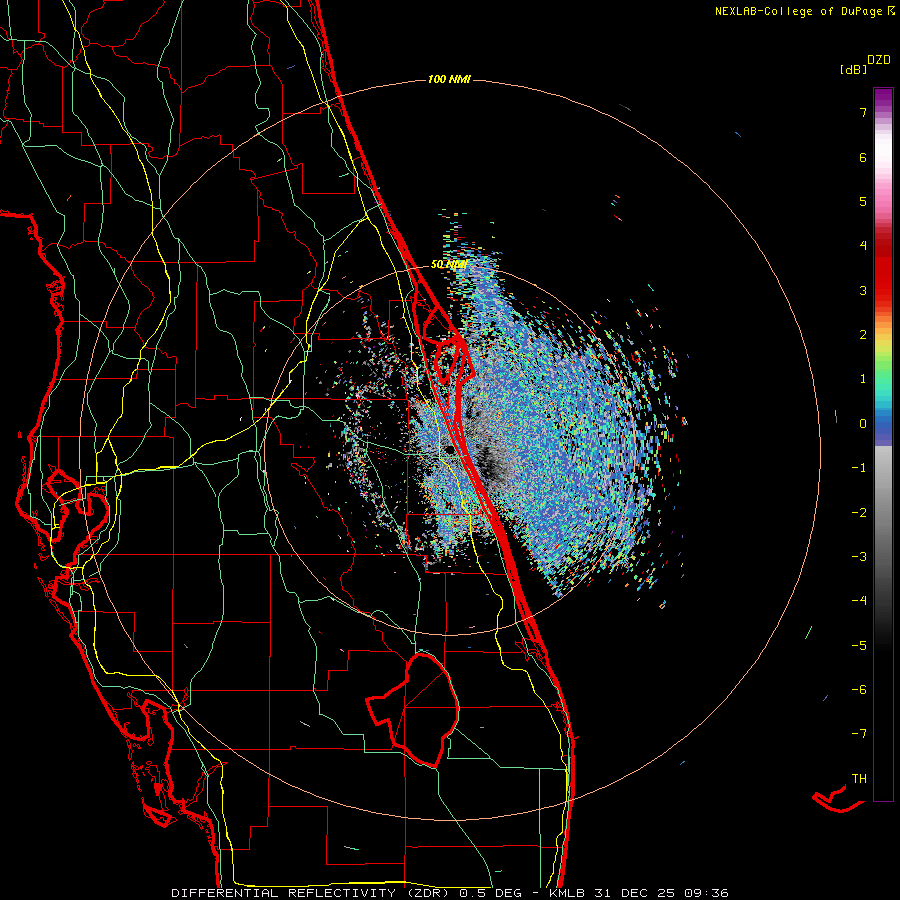Click the 31 DEC 25 date in caption
This screenshot has height=900, width=900.
point(637,893)
